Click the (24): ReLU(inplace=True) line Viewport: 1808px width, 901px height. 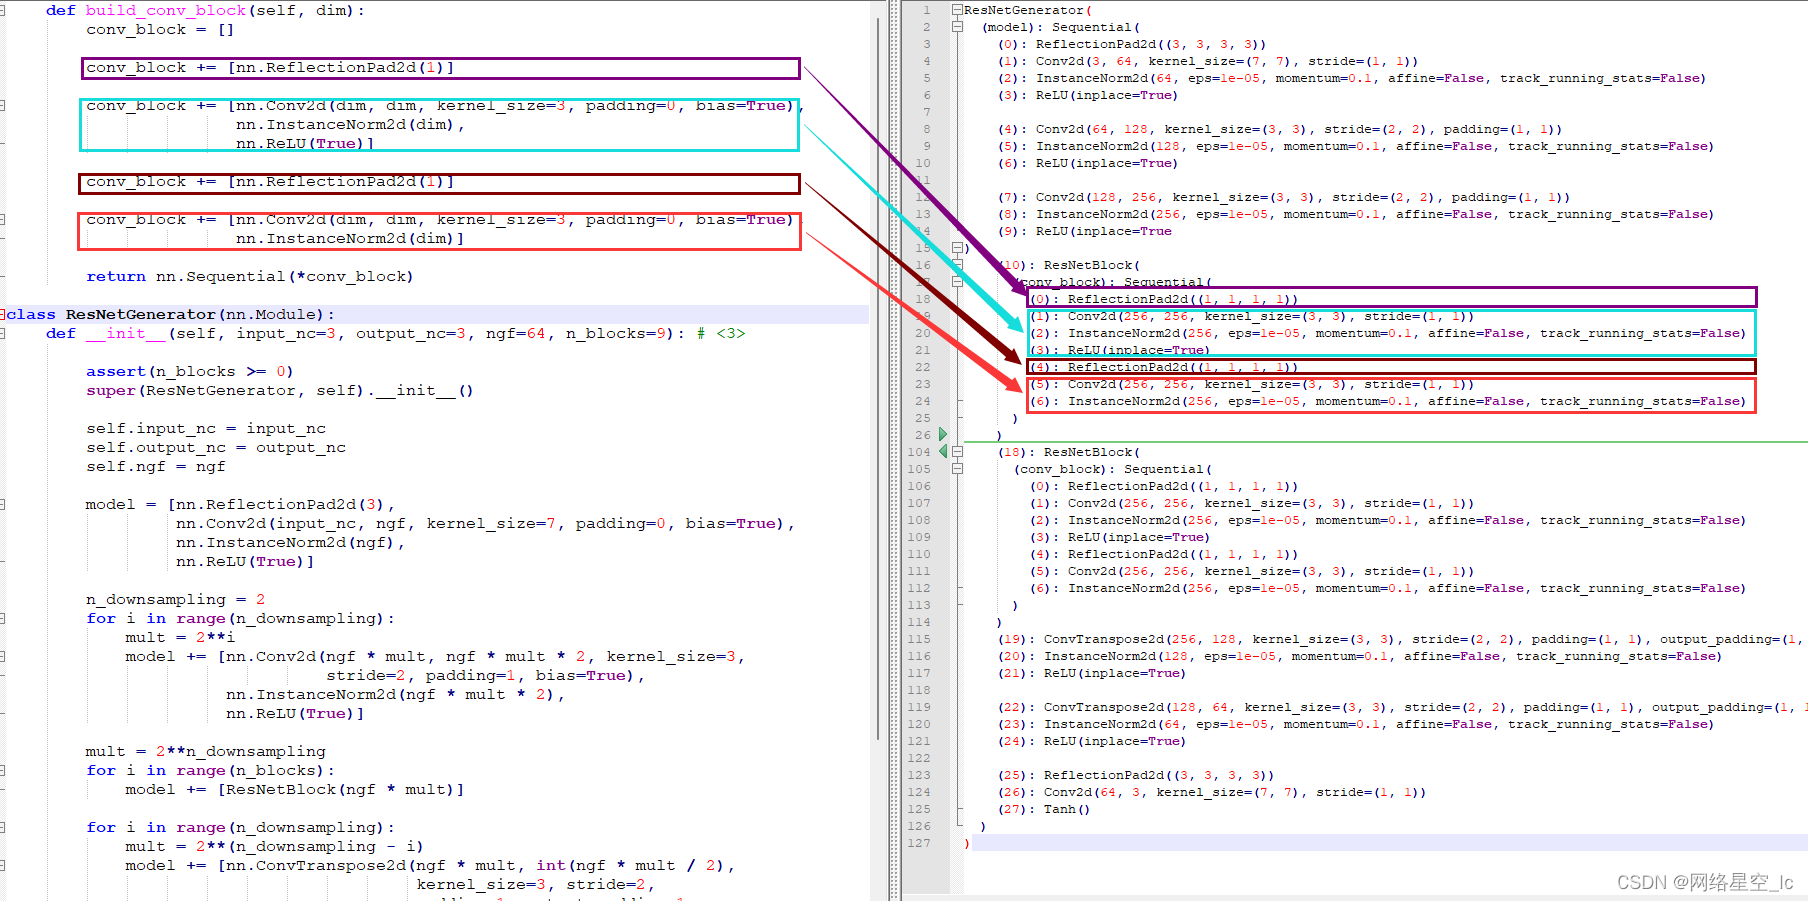pyautogui.click(x=1092, y=741)
